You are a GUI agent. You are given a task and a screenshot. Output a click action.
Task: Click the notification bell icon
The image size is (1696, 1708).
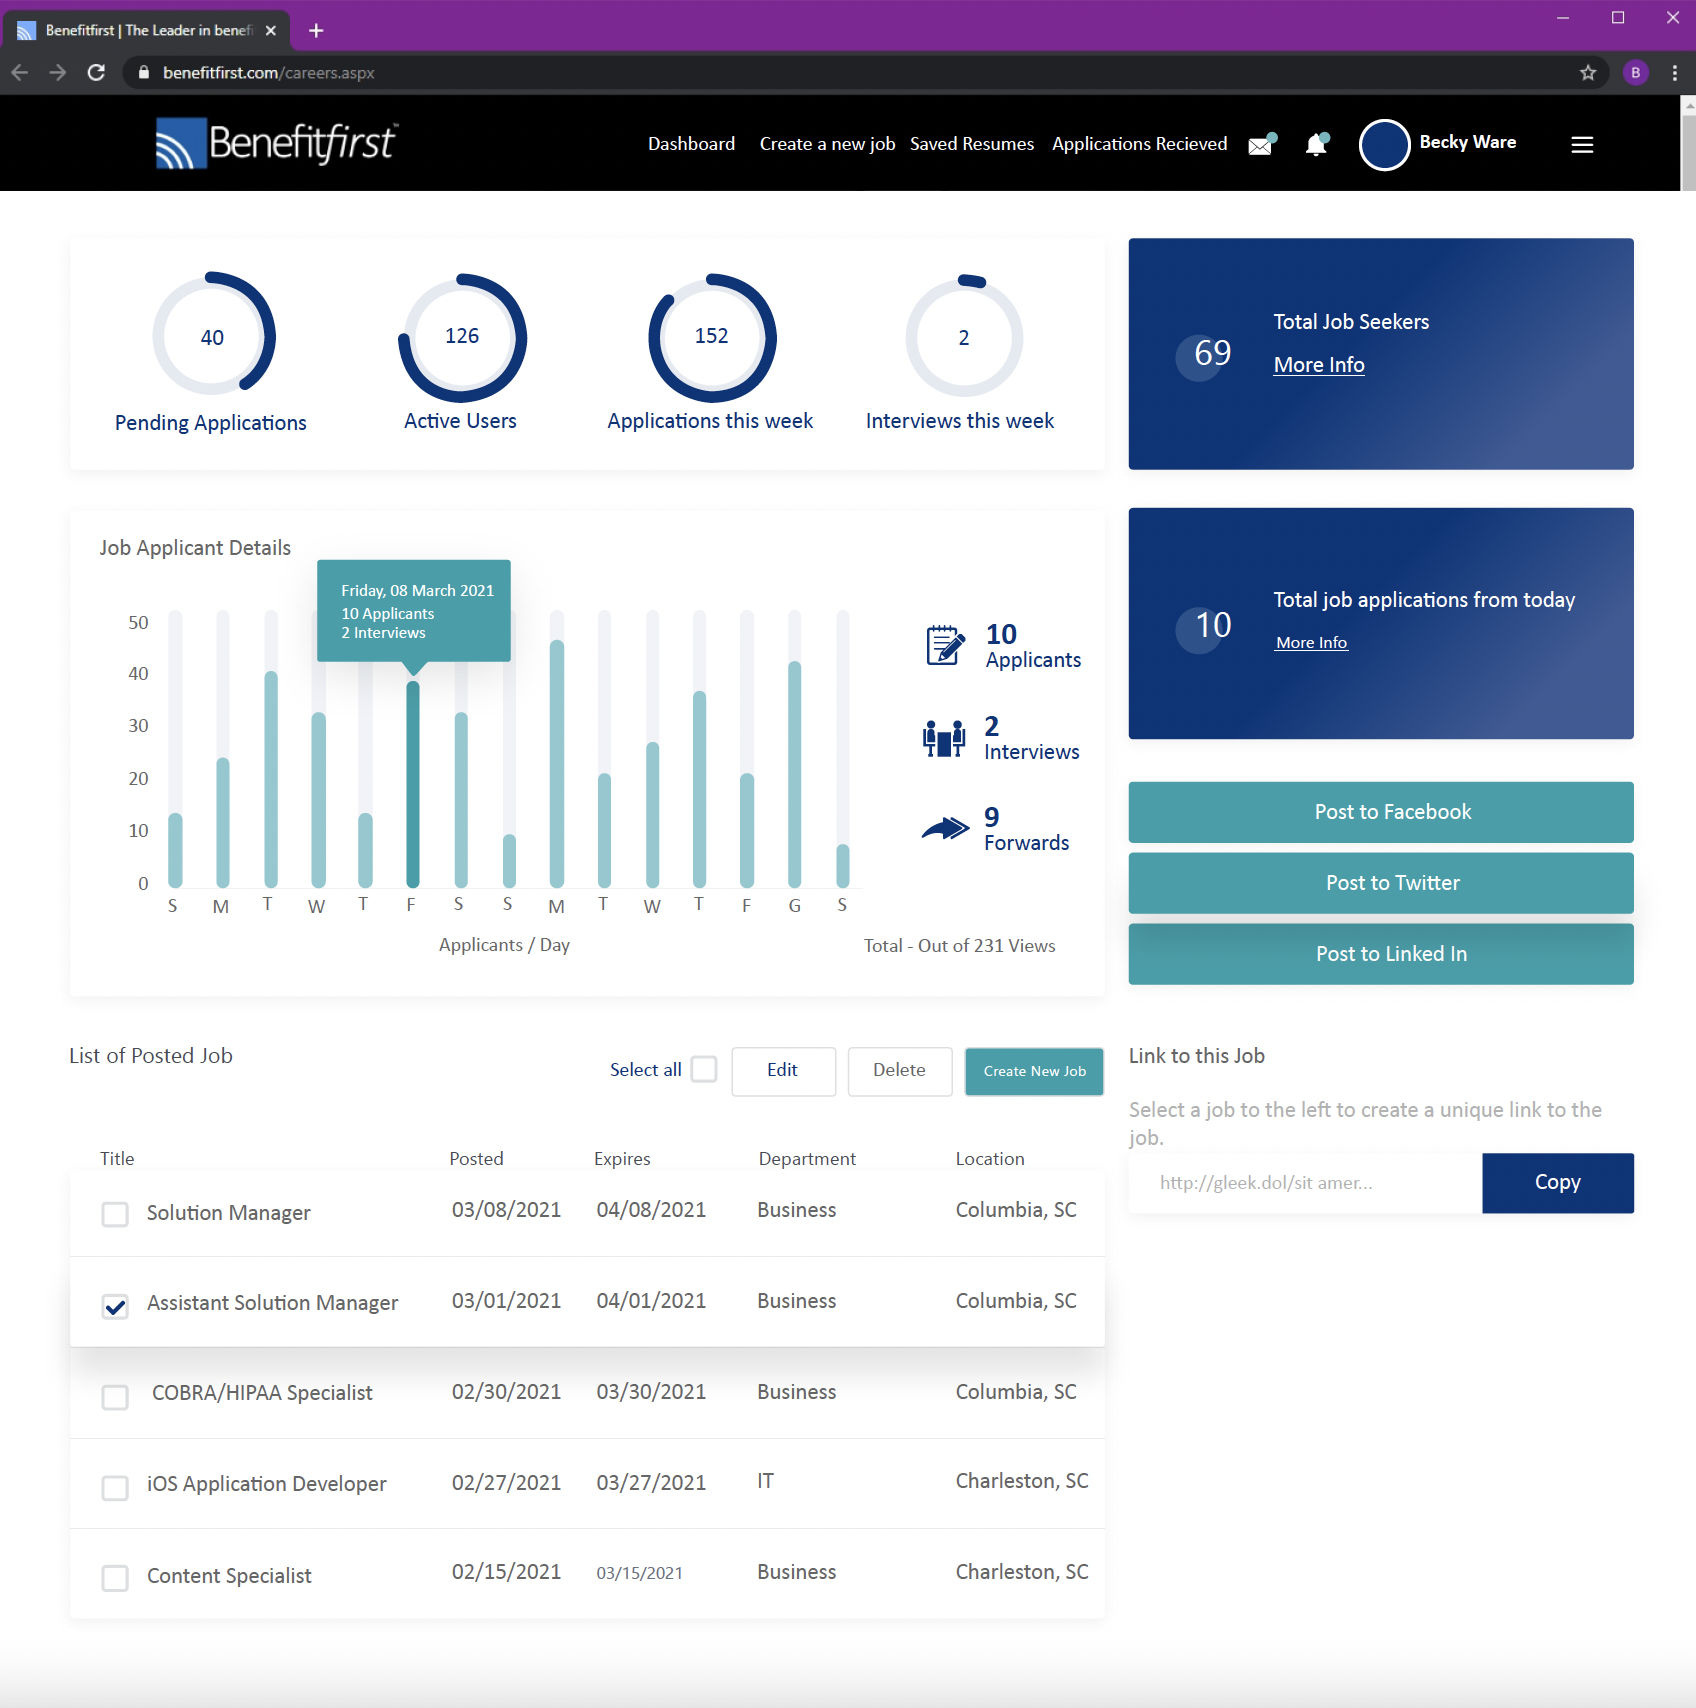tap(1317, 145)
